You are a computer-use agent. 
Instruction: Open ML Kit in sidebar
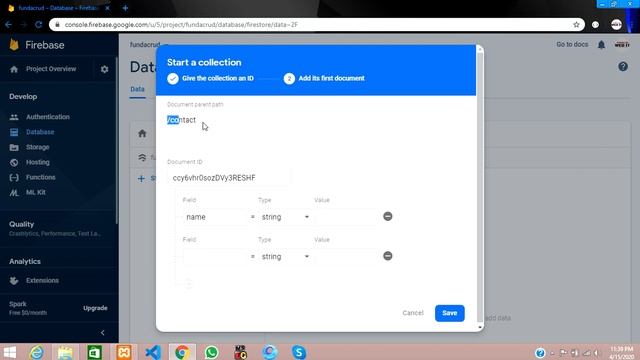[36, 192]
